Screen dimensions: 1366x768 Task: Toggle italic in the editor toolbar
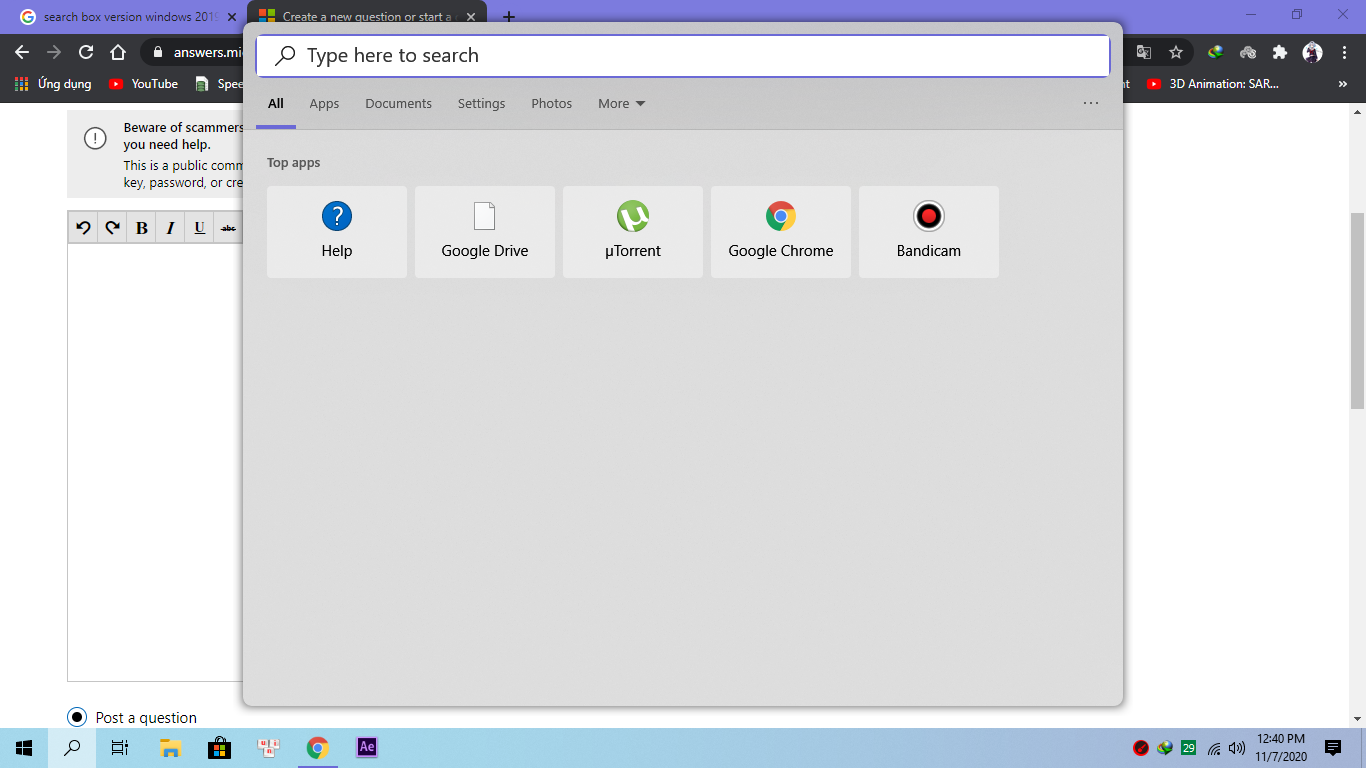coord(171,228)
